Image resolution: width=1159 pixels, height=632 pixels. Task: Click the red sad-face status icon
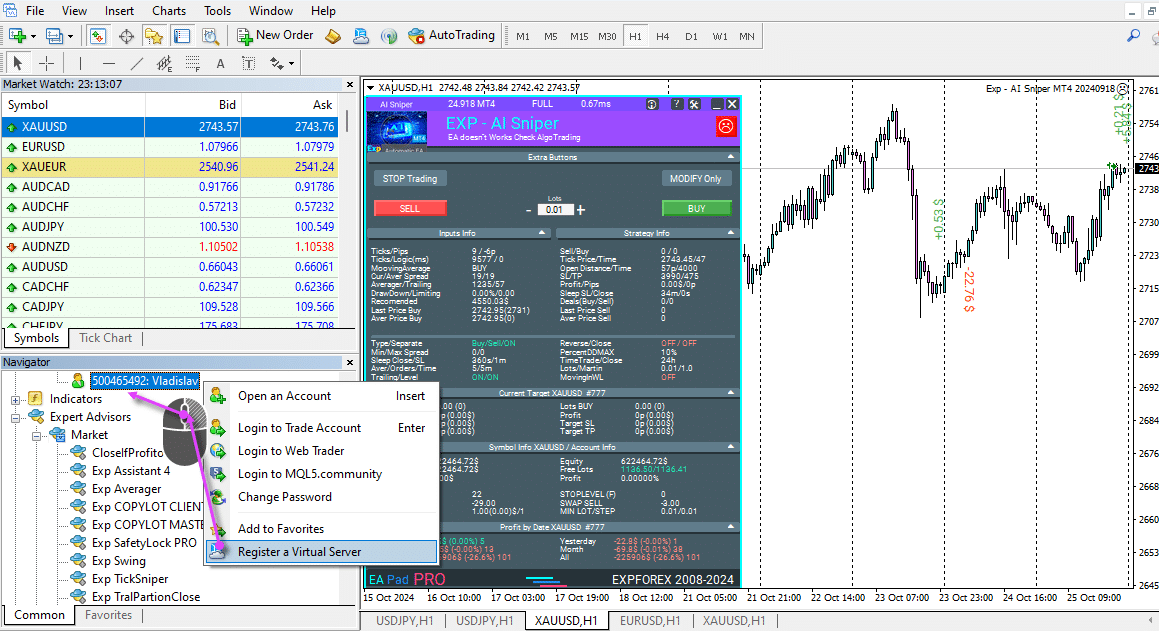coord(726,127)
